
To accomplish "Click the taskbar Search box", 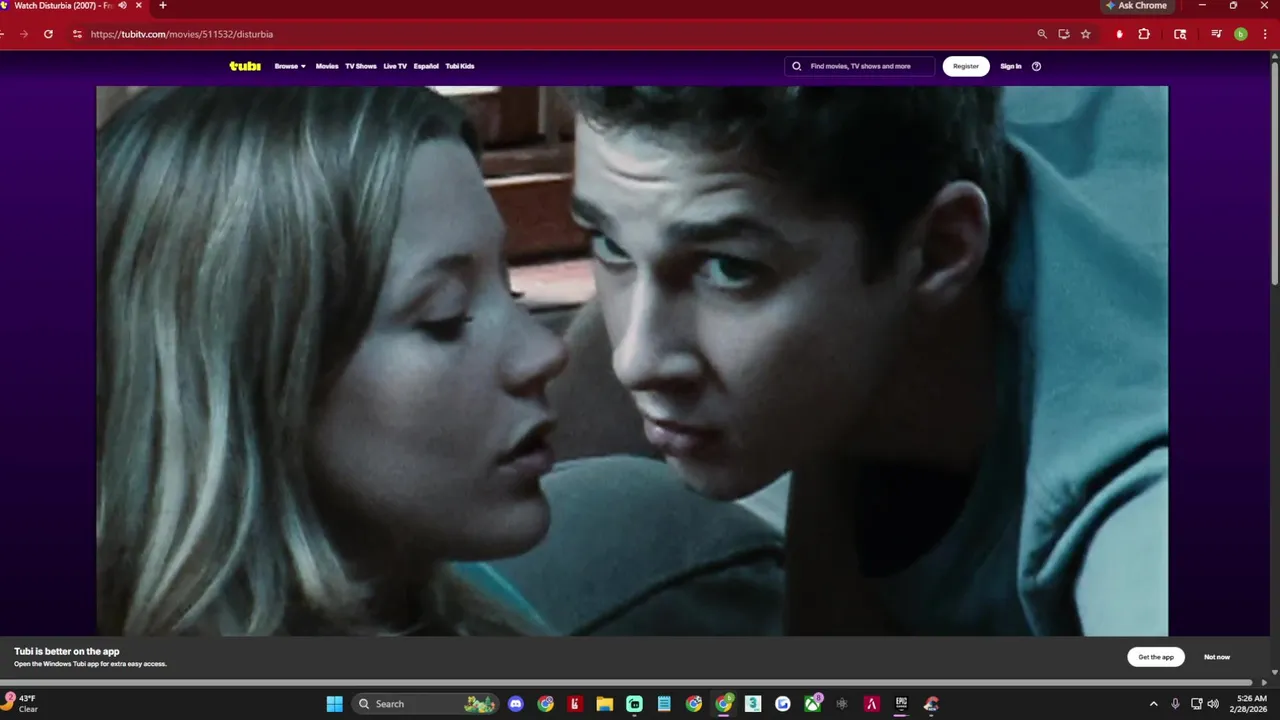I will [x=427, y=704].
